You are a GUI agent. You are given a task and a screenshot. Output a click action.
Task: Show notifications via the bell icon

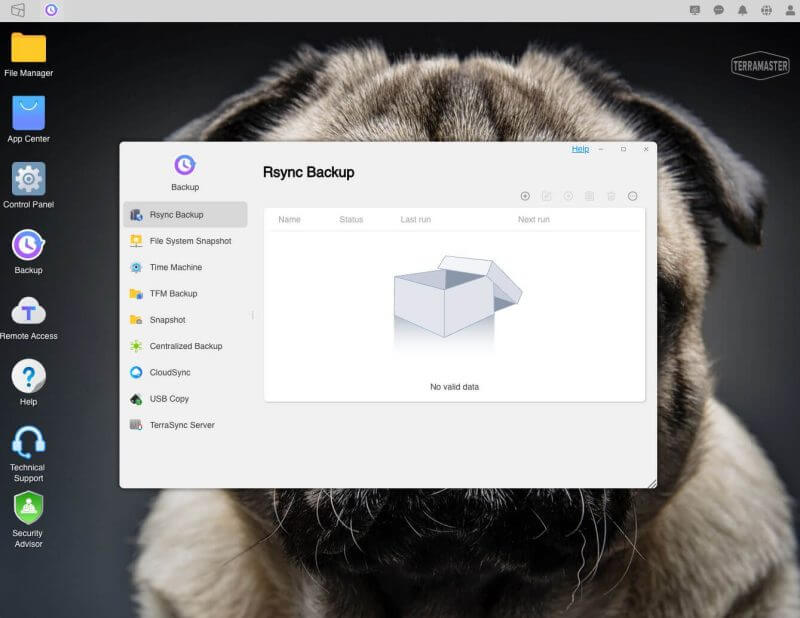pyautogui.click(x=742, y=10)
